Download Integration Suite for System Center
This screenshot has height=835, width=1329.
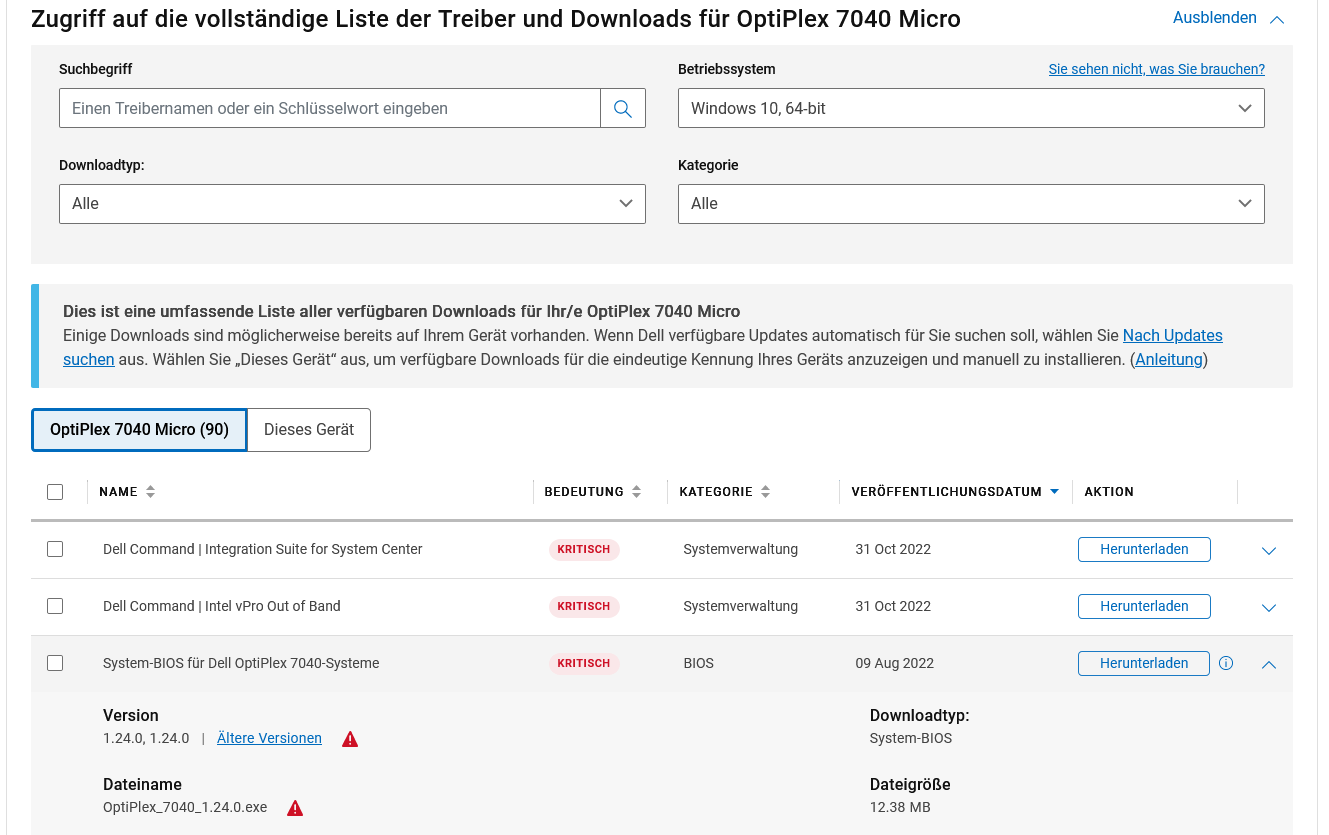coord(1144,550)
